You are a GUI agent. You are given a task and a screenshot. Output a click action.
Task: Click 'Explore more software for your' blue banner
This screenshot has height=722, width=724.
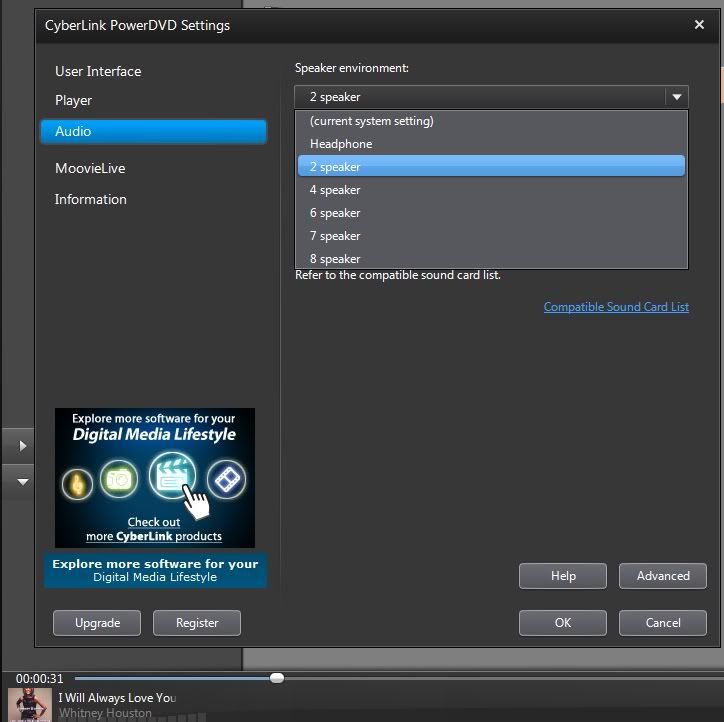(x=156, y=570)
